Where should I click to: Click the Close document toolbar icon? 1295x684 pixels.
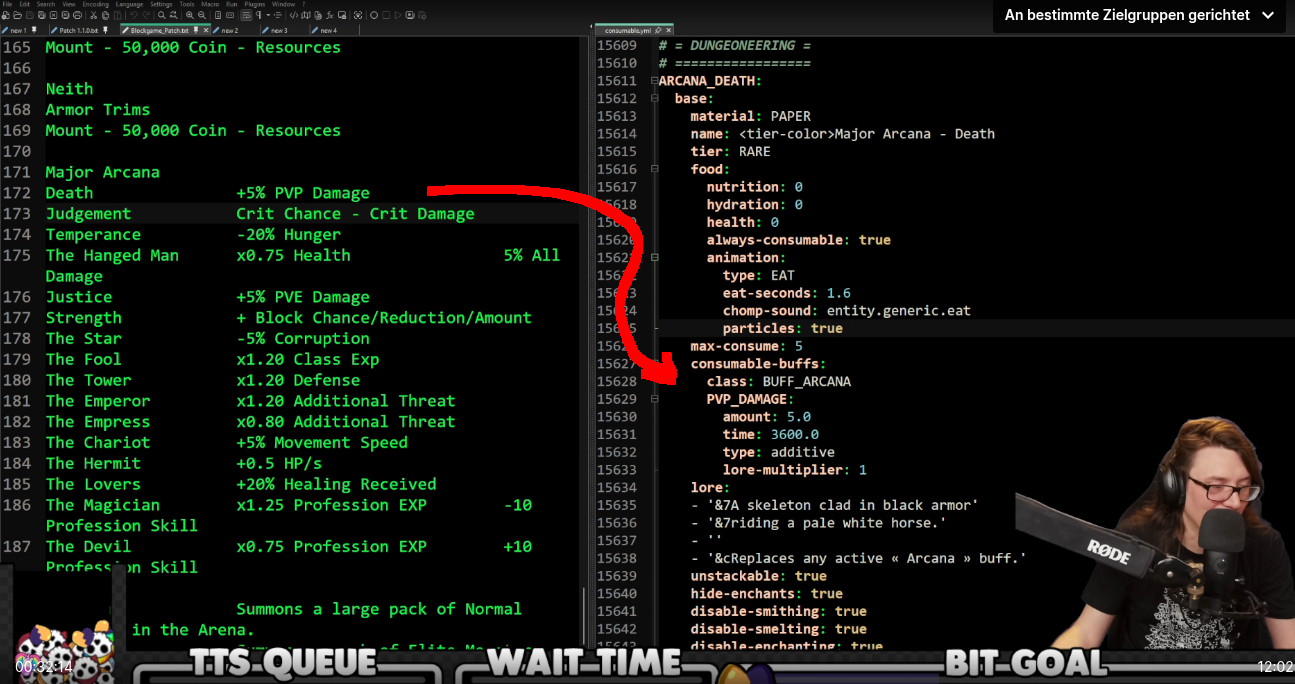point(53,15)
